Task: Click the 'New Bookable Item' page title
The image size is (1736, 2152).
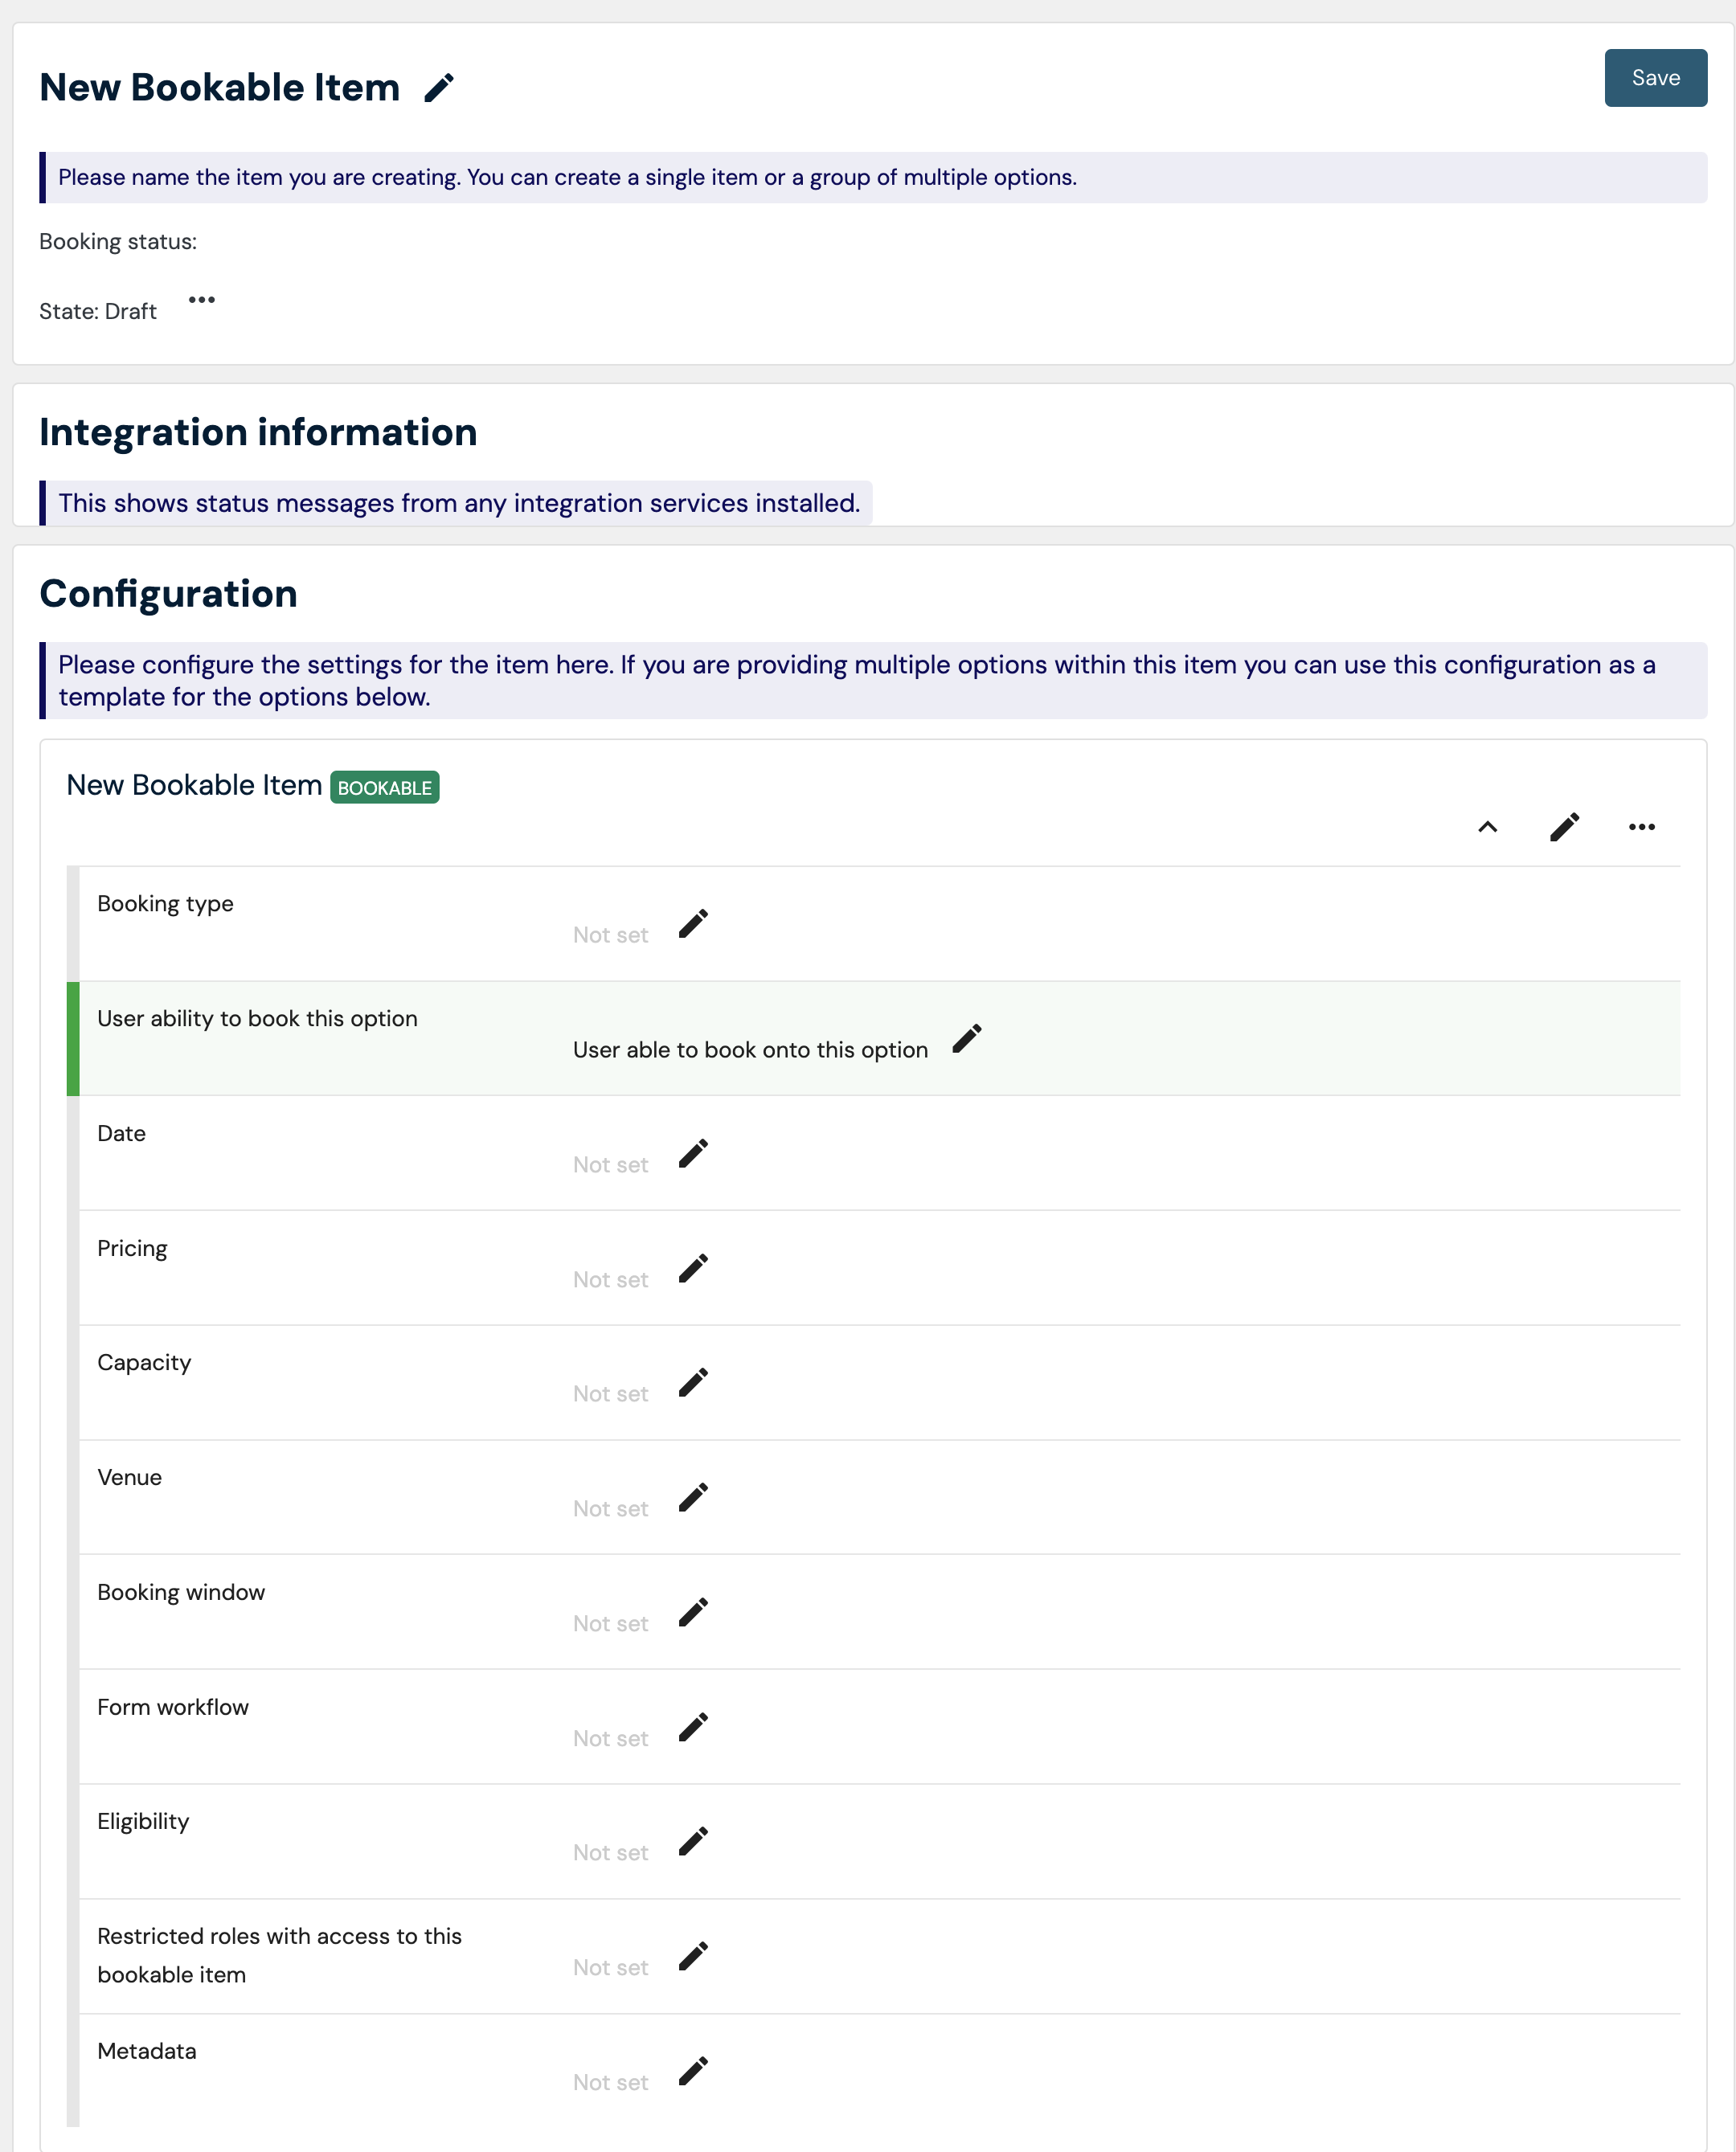Action: tap(219, 88)
